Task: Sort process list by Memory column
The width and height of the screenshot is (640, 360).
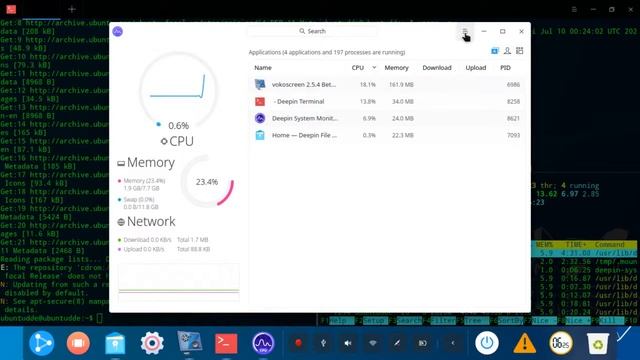Action: 396,68
